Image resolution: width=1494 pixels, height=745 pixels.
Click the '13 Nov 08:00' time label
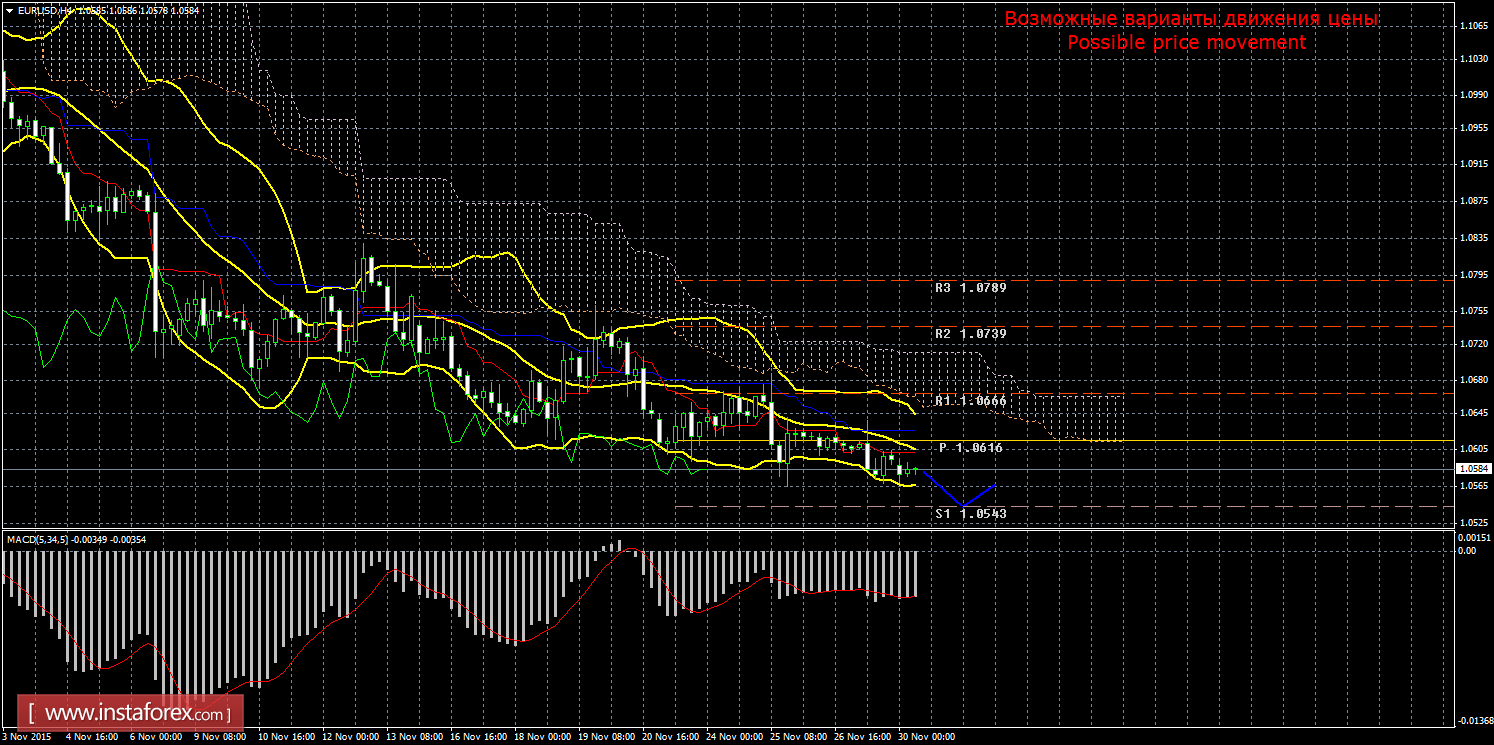point(414,737)
